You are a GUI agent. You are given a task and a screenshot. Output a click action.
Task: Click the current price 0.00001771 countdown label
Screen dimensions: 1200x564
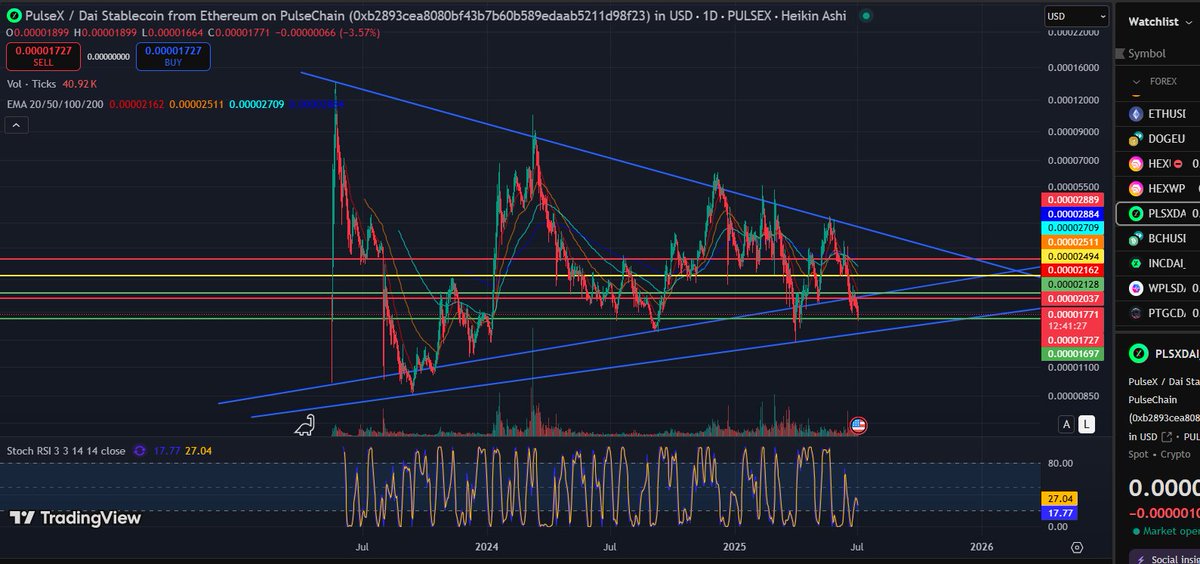(x=1071, y=319)
